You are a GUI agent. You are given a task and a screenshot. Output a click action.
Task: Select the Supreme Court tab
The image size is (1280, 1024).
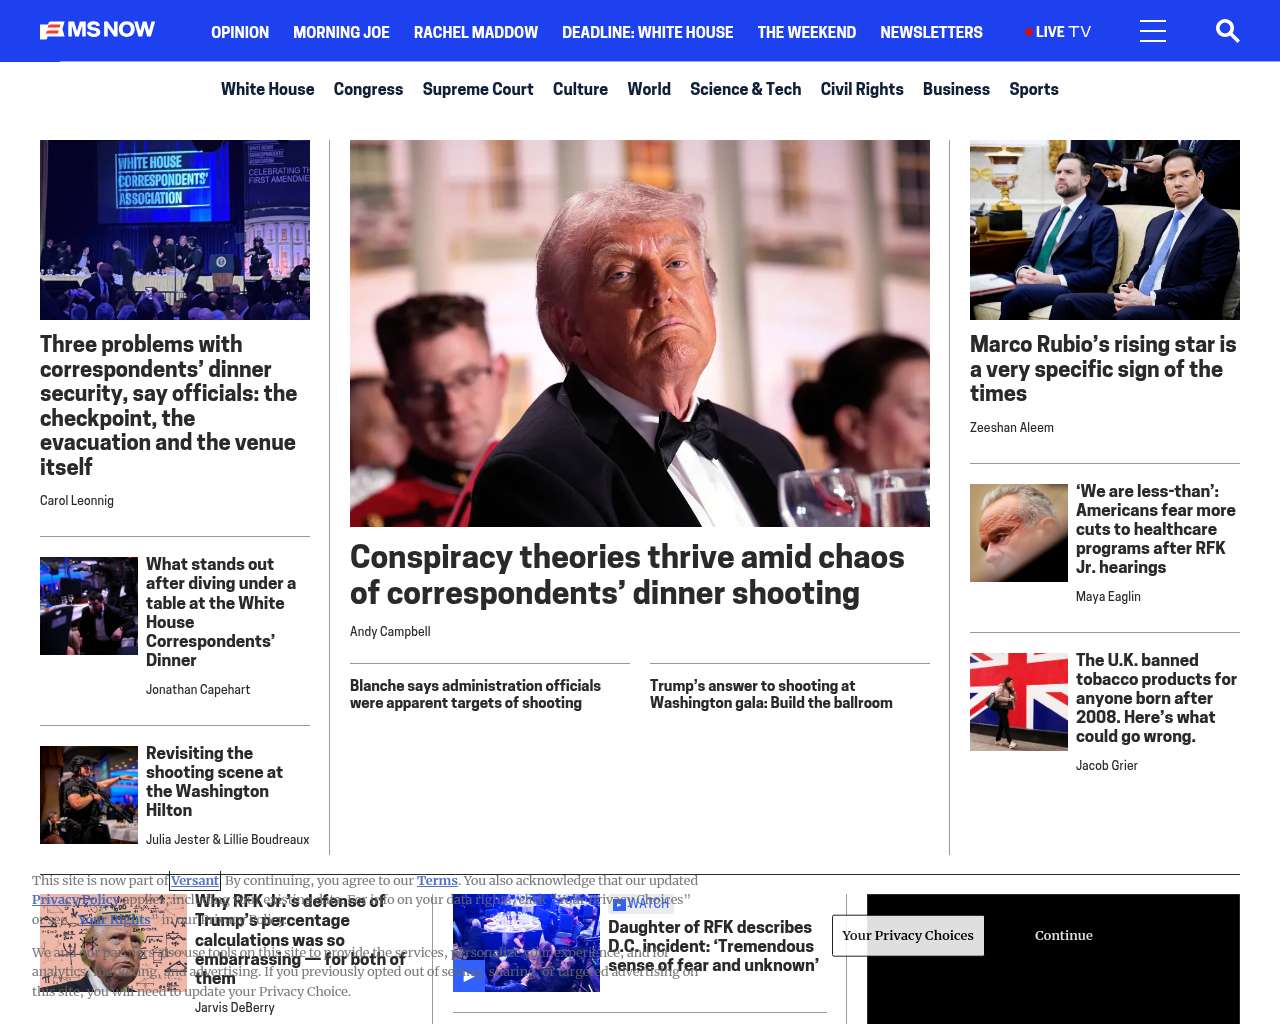pos(477,89)
